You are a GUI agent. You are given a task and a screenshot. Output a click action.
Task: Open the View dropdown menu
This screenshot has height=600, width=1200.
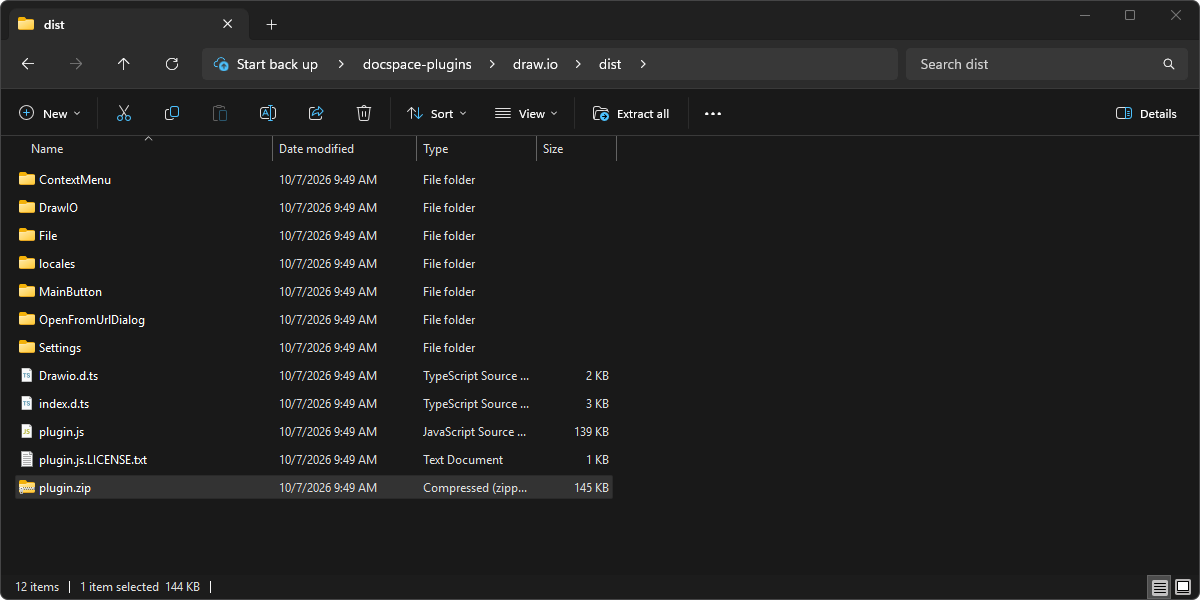point(526,113)
